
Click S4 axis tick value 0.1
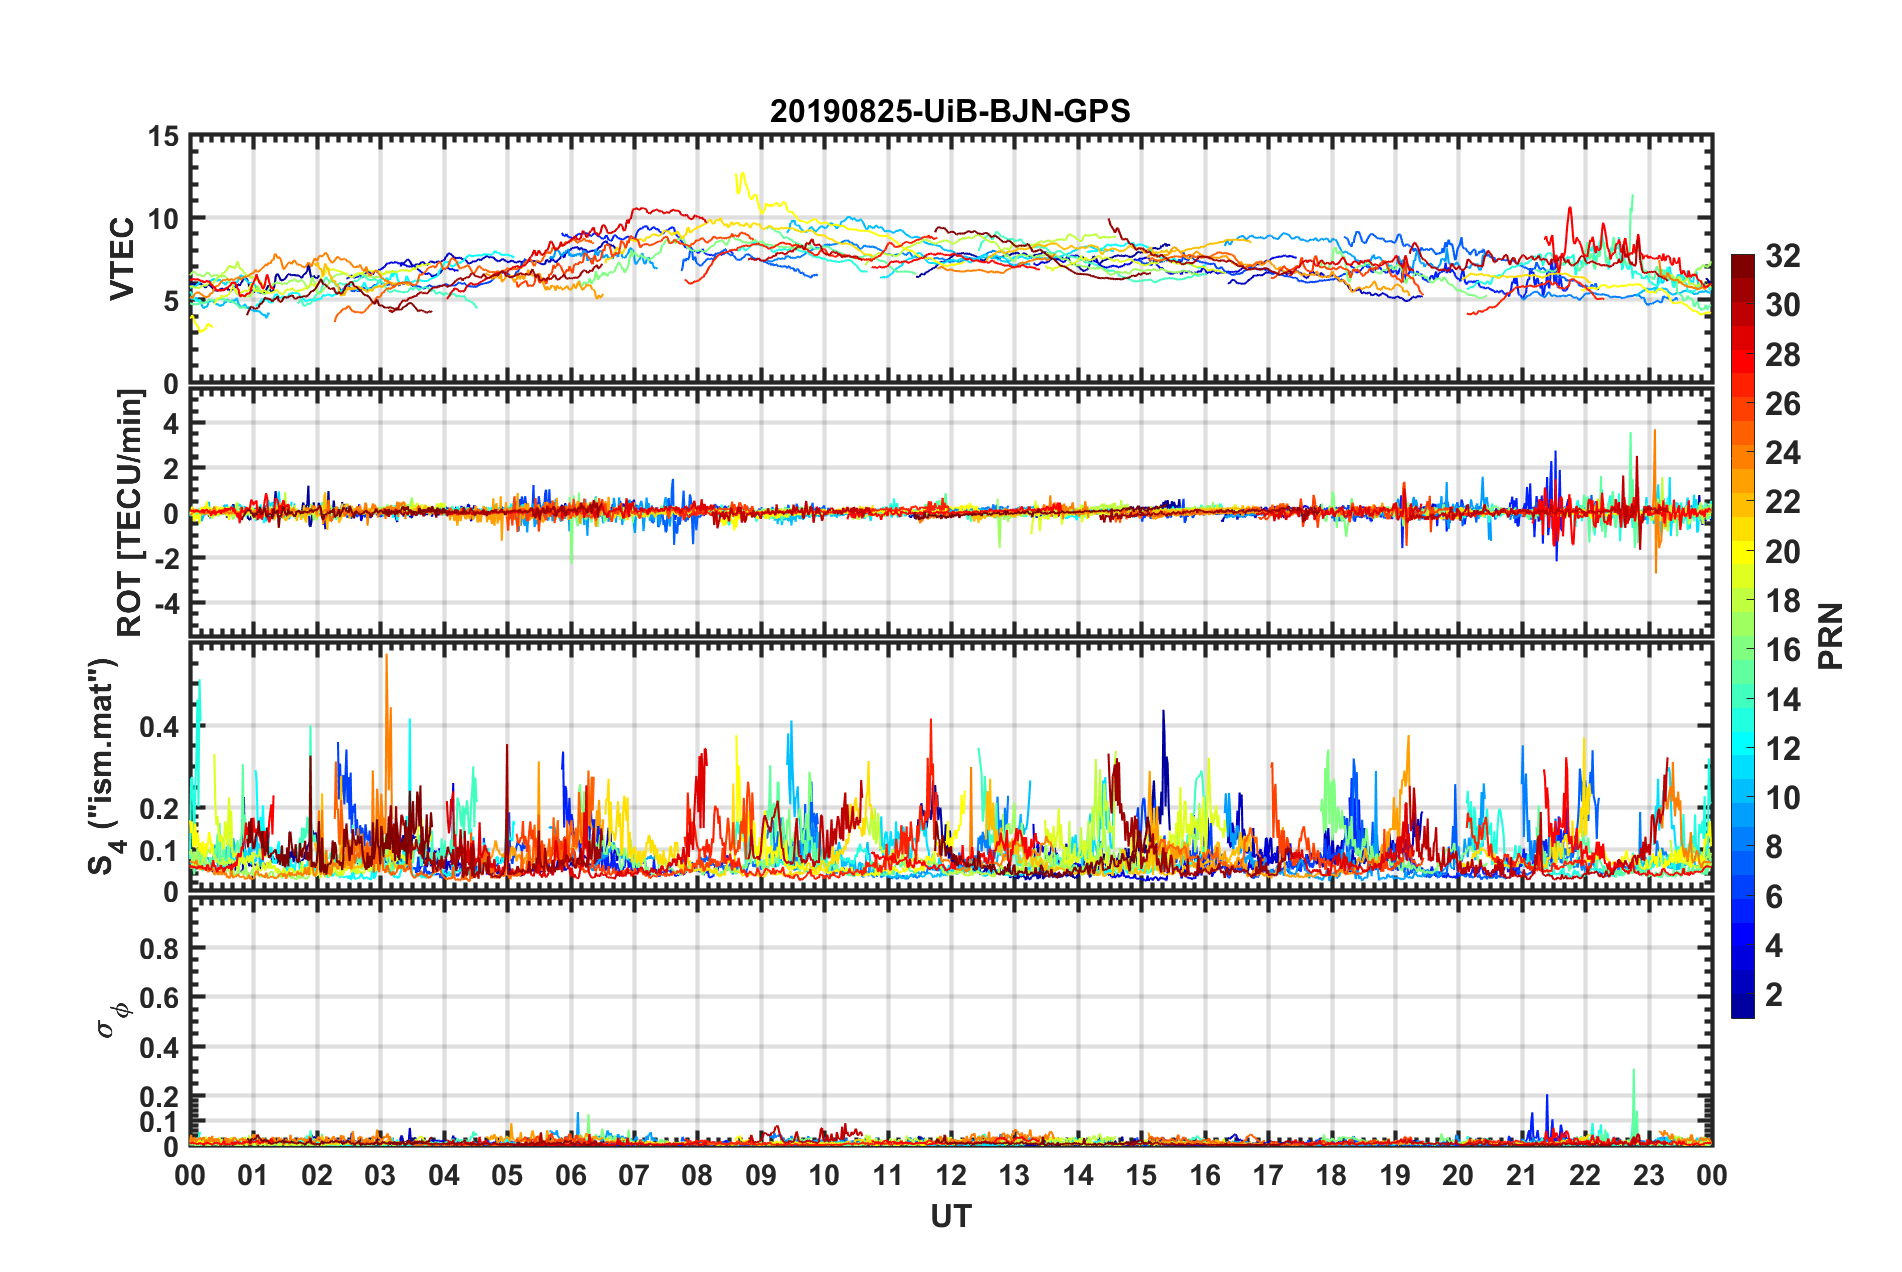(159, 851)
